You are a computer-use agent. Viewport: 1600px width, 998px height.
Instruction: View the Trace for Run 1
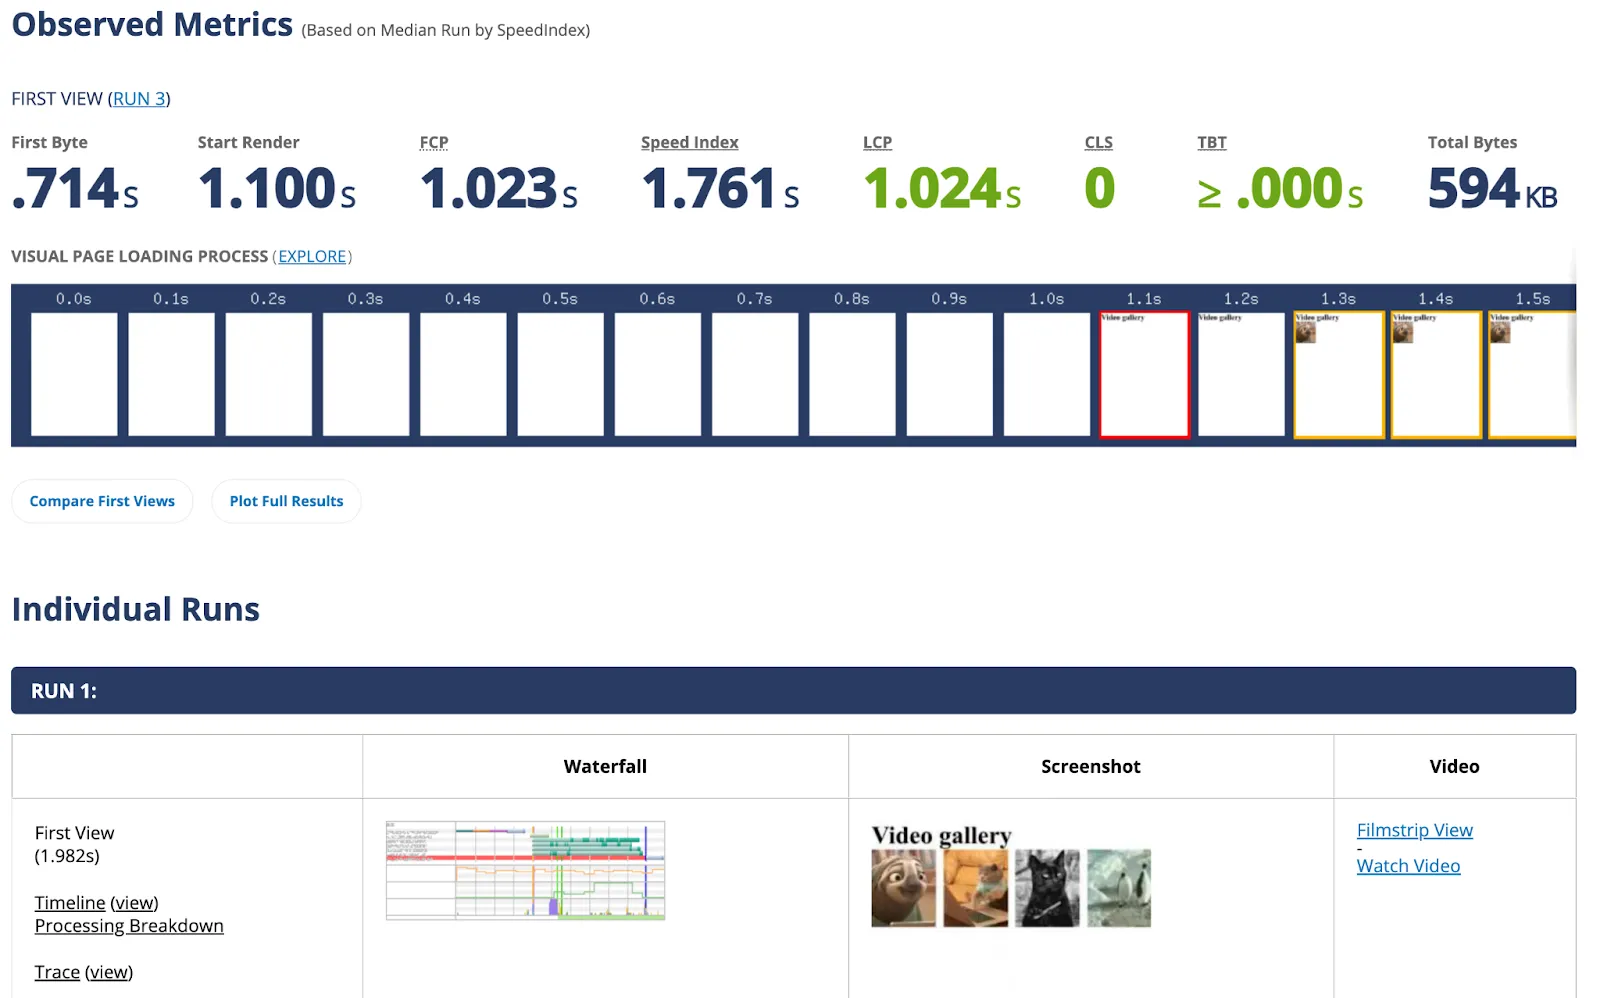pyautogui.click(x=56, y=971)
